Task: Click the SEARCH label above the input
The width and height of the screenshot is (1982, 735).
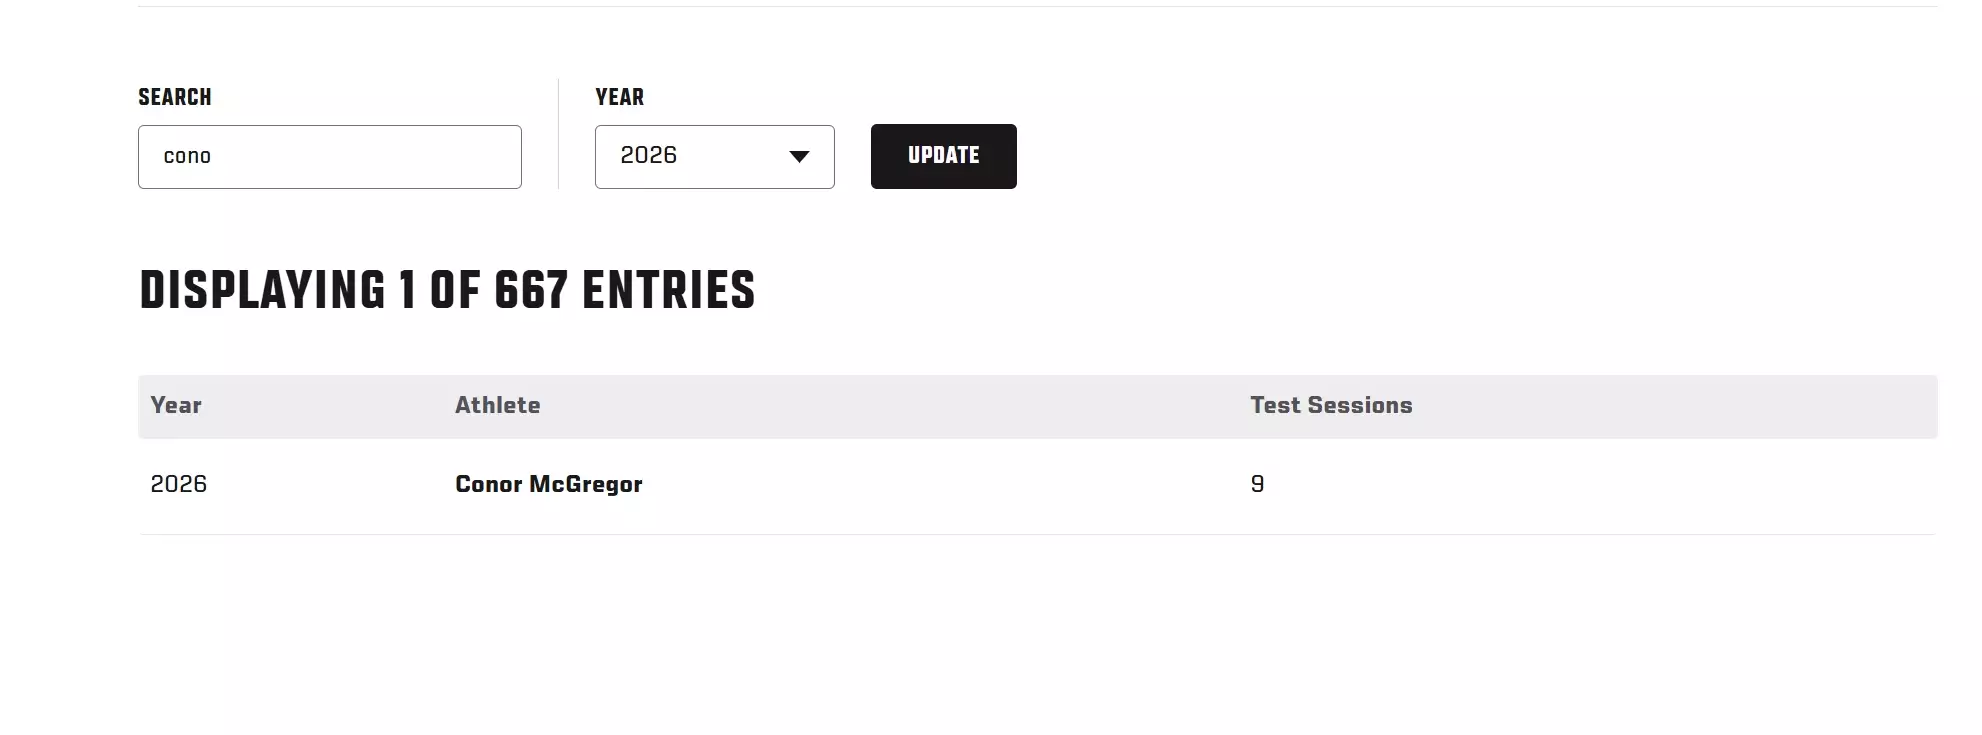Action: [x=175, y=97]
